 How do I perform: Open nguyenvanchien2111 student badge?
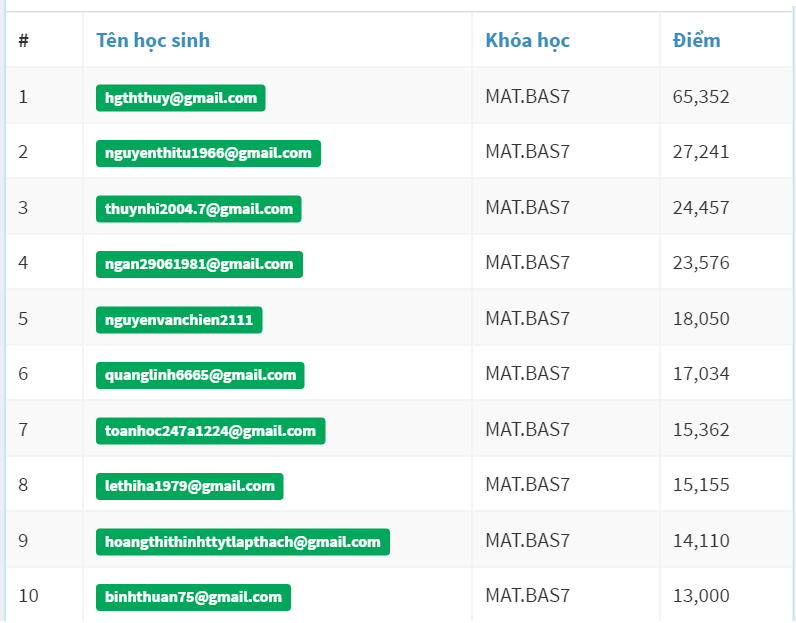click(179, 320)
